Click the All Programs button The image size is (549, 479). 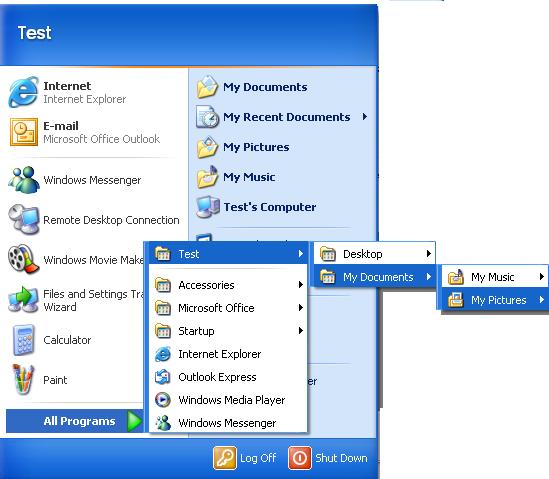click(x=75, y=421)
